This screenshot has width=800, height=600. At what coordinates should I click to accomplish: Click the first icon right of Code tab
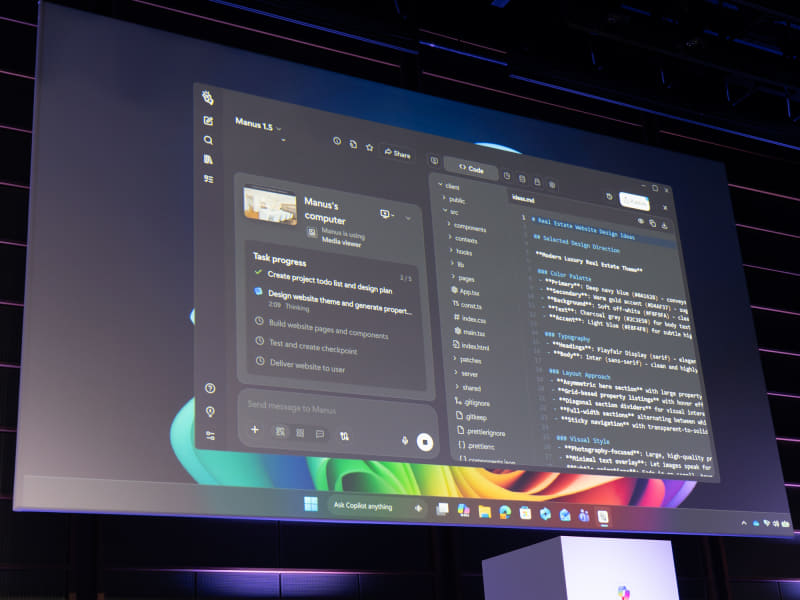(507, 176)
